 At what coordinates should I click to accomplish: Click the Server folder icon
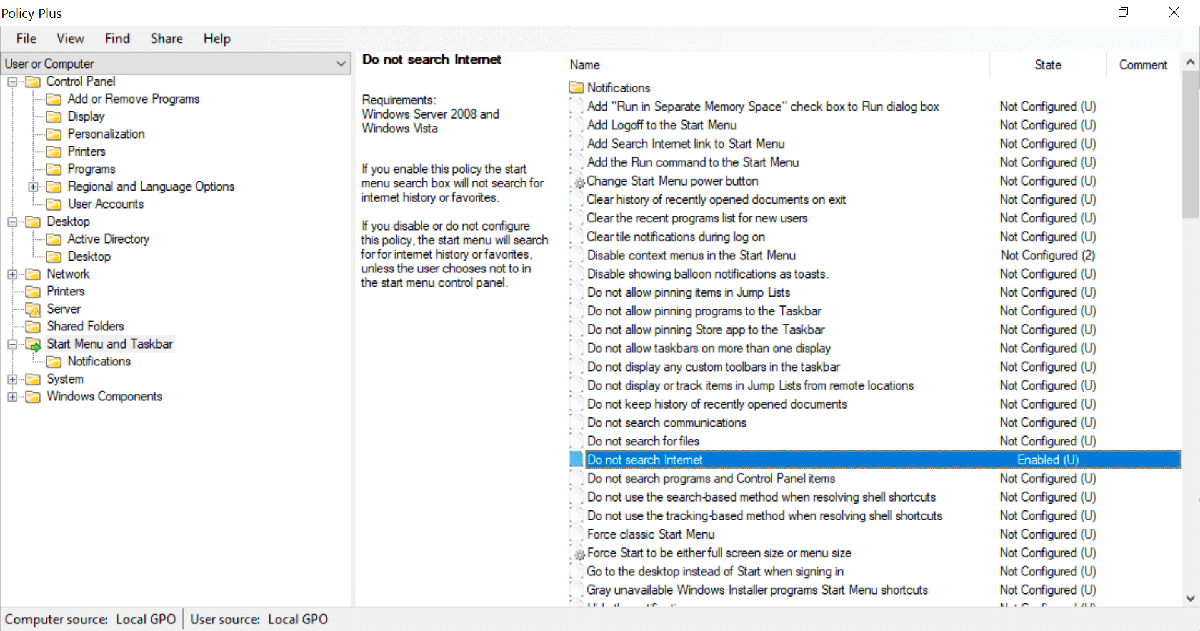pos(32,309)
